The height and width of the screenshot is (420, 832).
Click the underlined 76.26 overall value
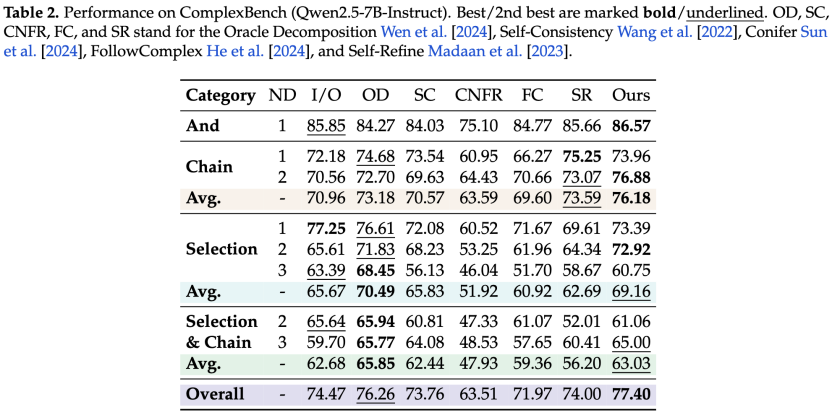[376, 394]
